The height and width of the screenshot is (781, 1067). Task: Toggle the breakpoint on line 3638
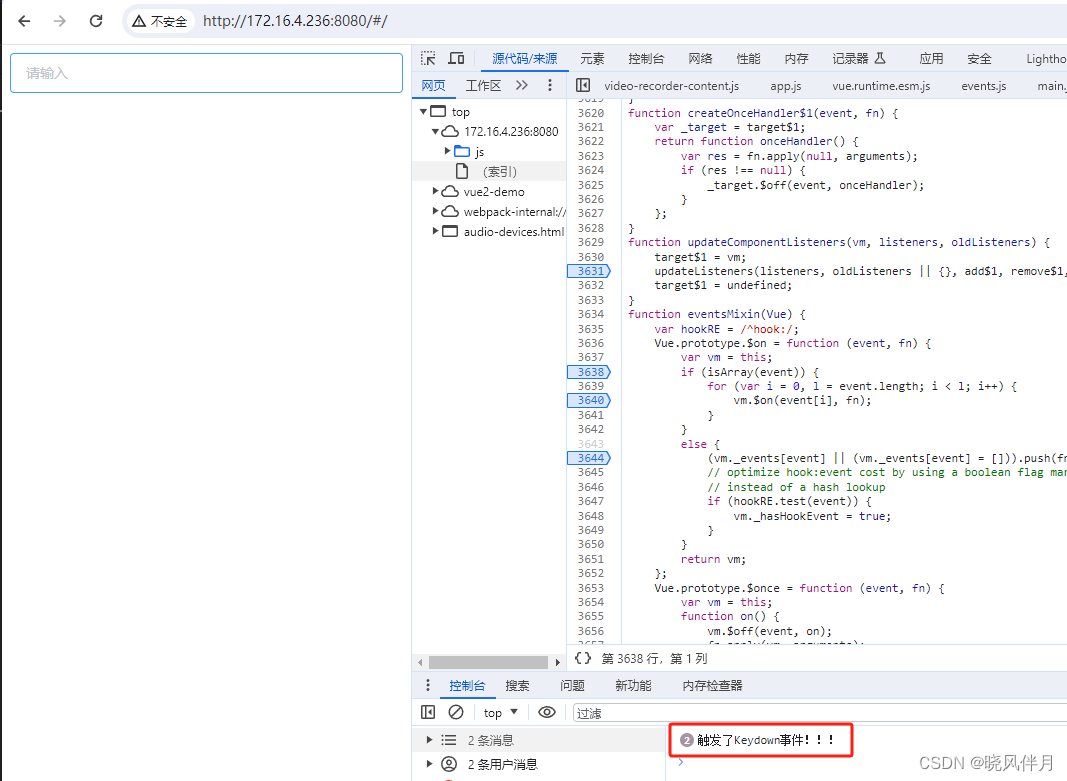589,371
